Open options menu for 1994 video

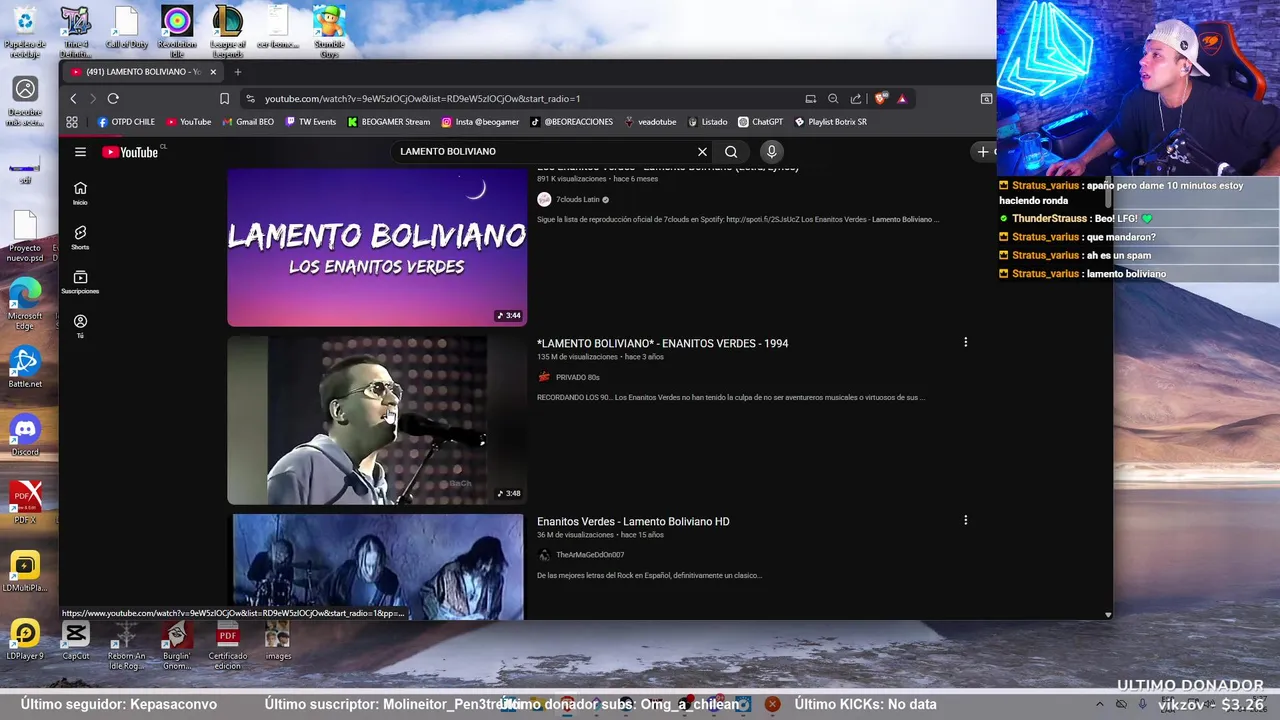point(965,343)
